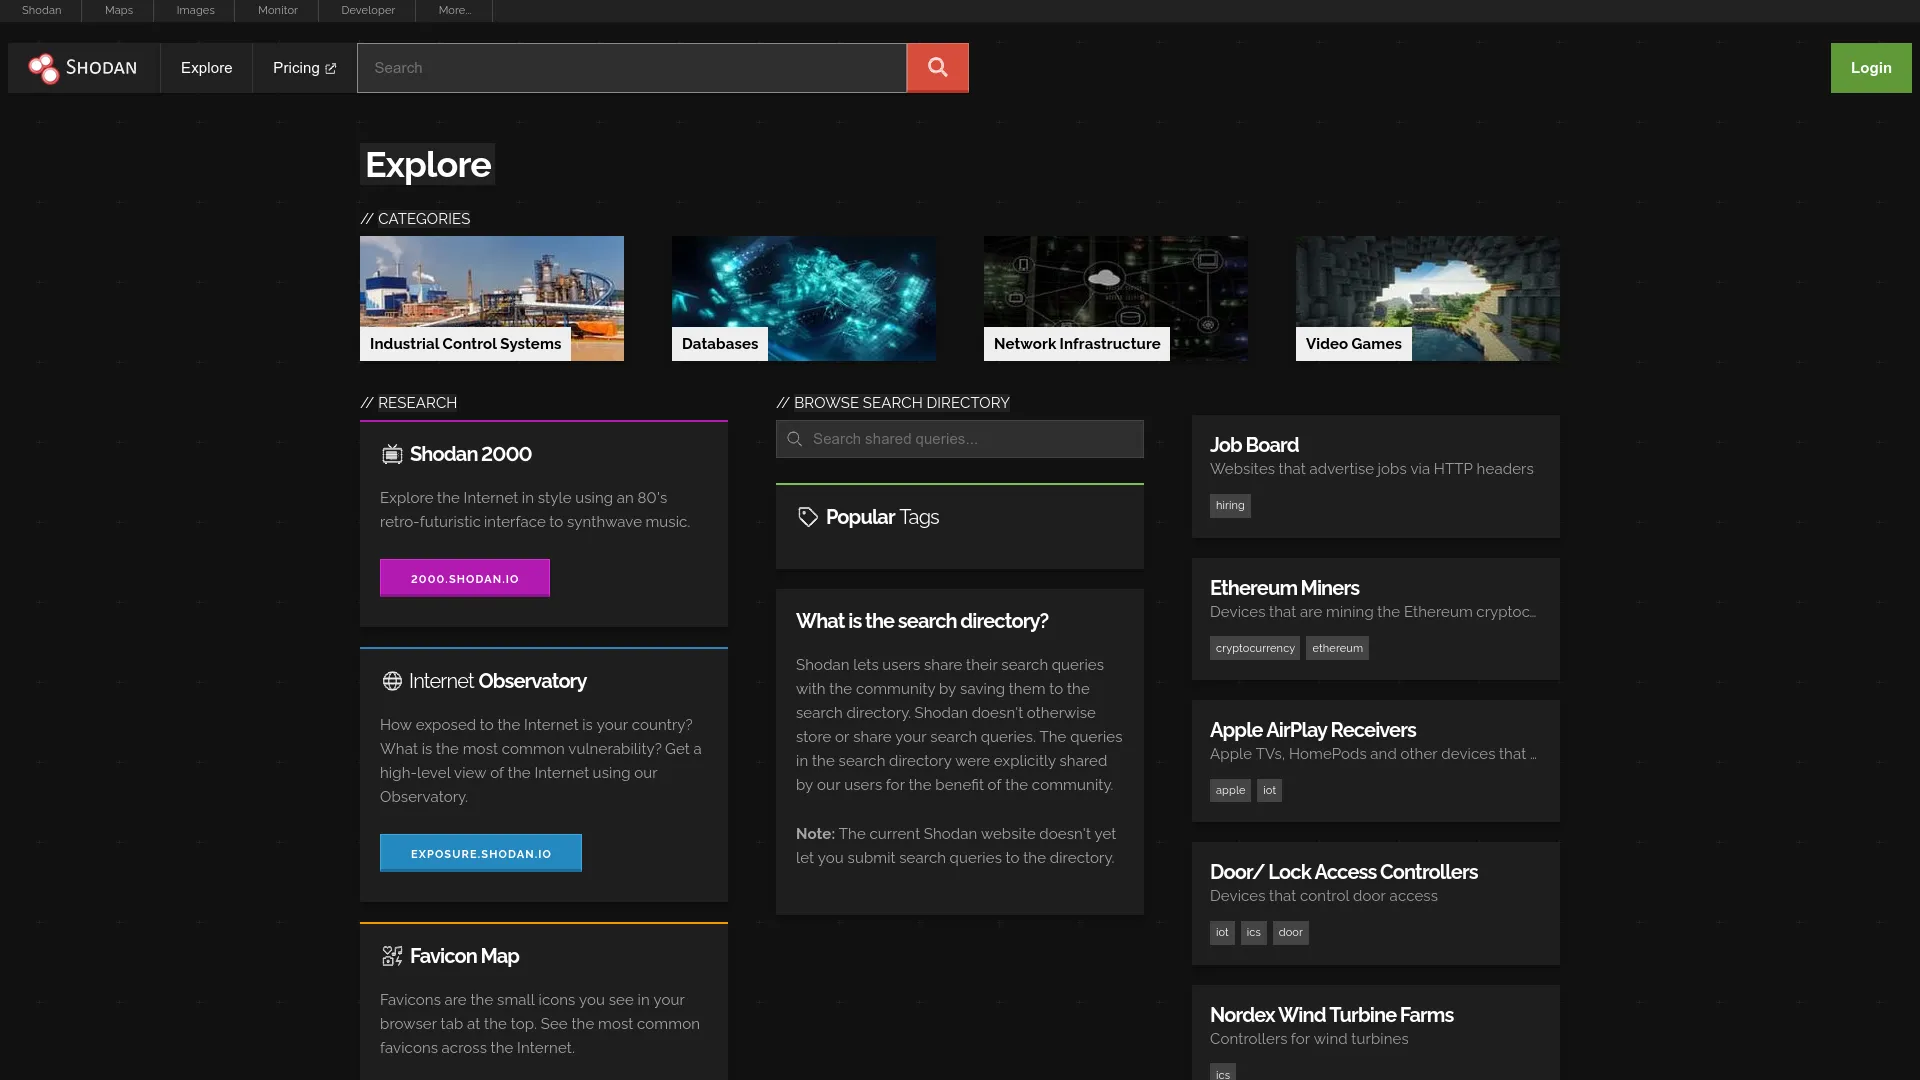Click the Shodan 2000 TV icon

(392, 454)
